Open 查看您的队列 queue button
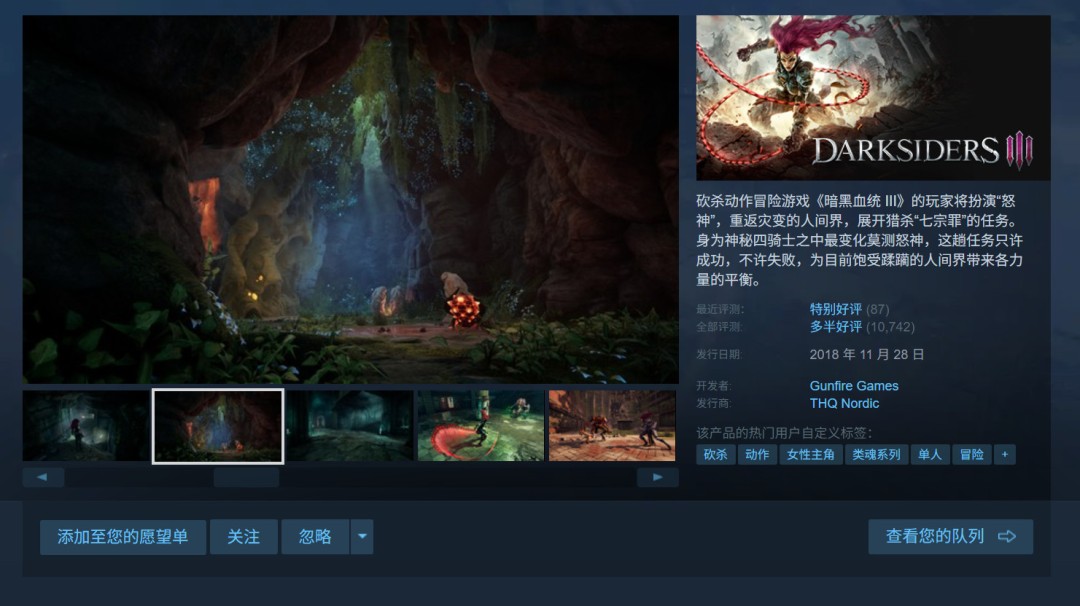 click(951, 536)
